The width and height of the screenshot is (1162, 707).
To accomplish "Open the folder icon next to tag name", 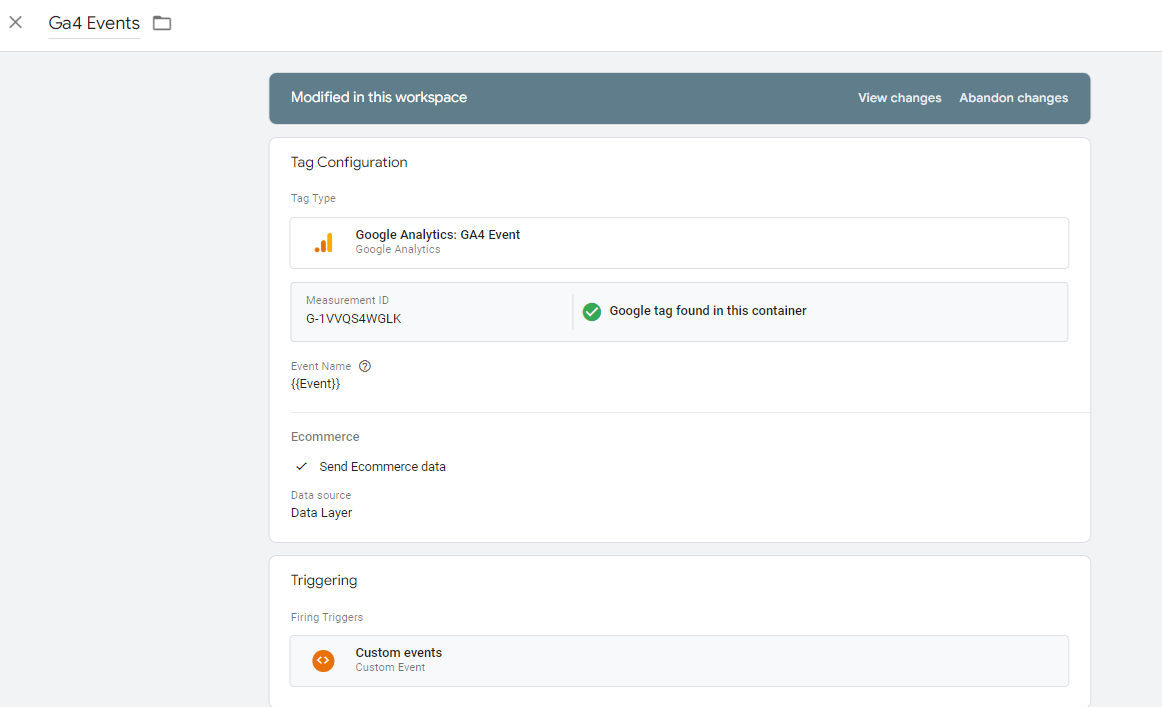I will point(162,23).
